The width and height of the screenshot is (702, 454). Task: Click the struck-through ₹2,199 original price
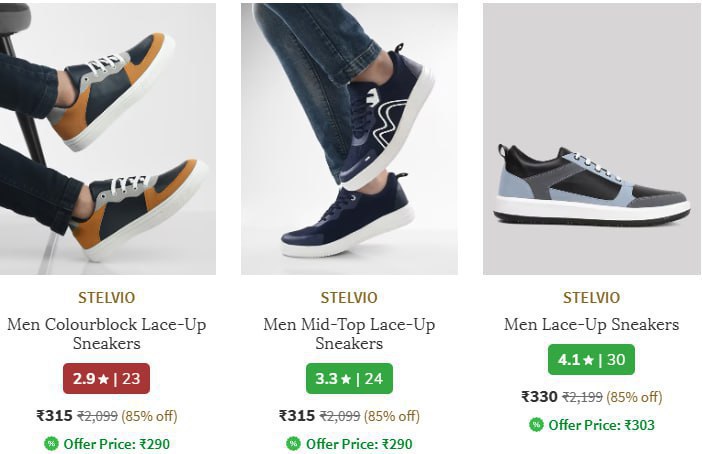click(582, 397)
